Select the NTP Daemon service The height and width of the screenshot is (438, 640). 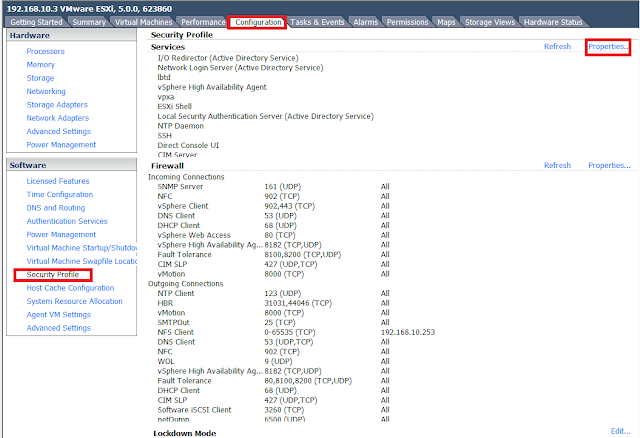point(180,126)
